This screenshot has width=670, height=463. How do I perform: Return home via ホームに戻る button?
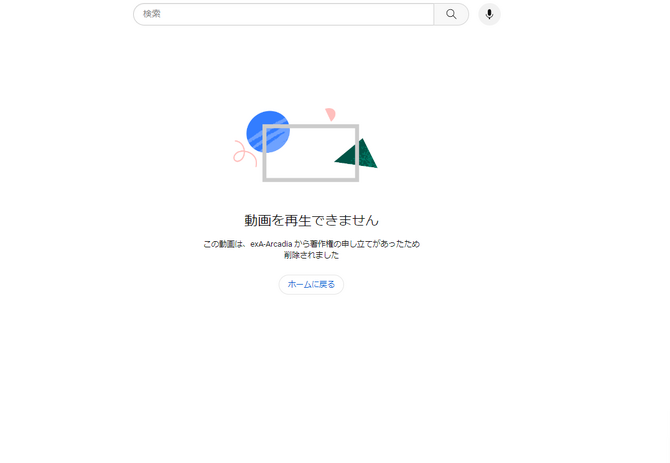pos(311,284)
